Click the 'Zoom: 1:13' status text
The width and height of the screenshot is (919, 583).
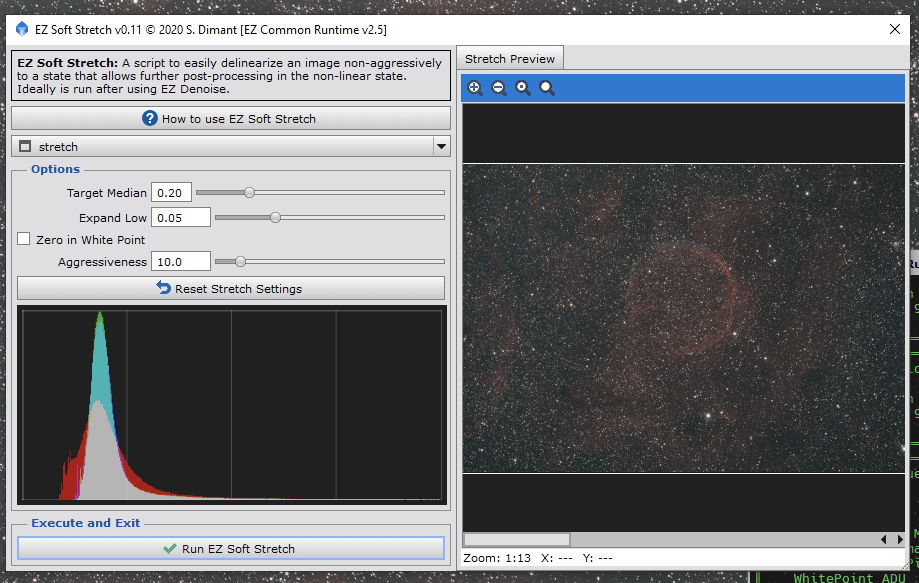coord(497,558)
